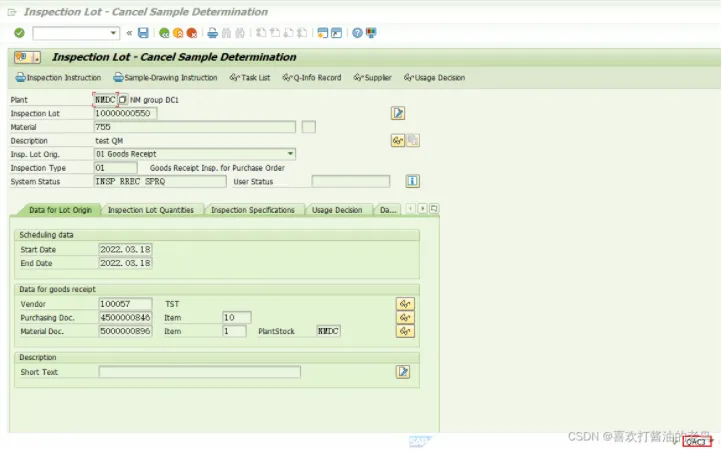Click the Print icon in toolbar
The width and height of the screenshot is (722, 453).
tap(212, 33)
